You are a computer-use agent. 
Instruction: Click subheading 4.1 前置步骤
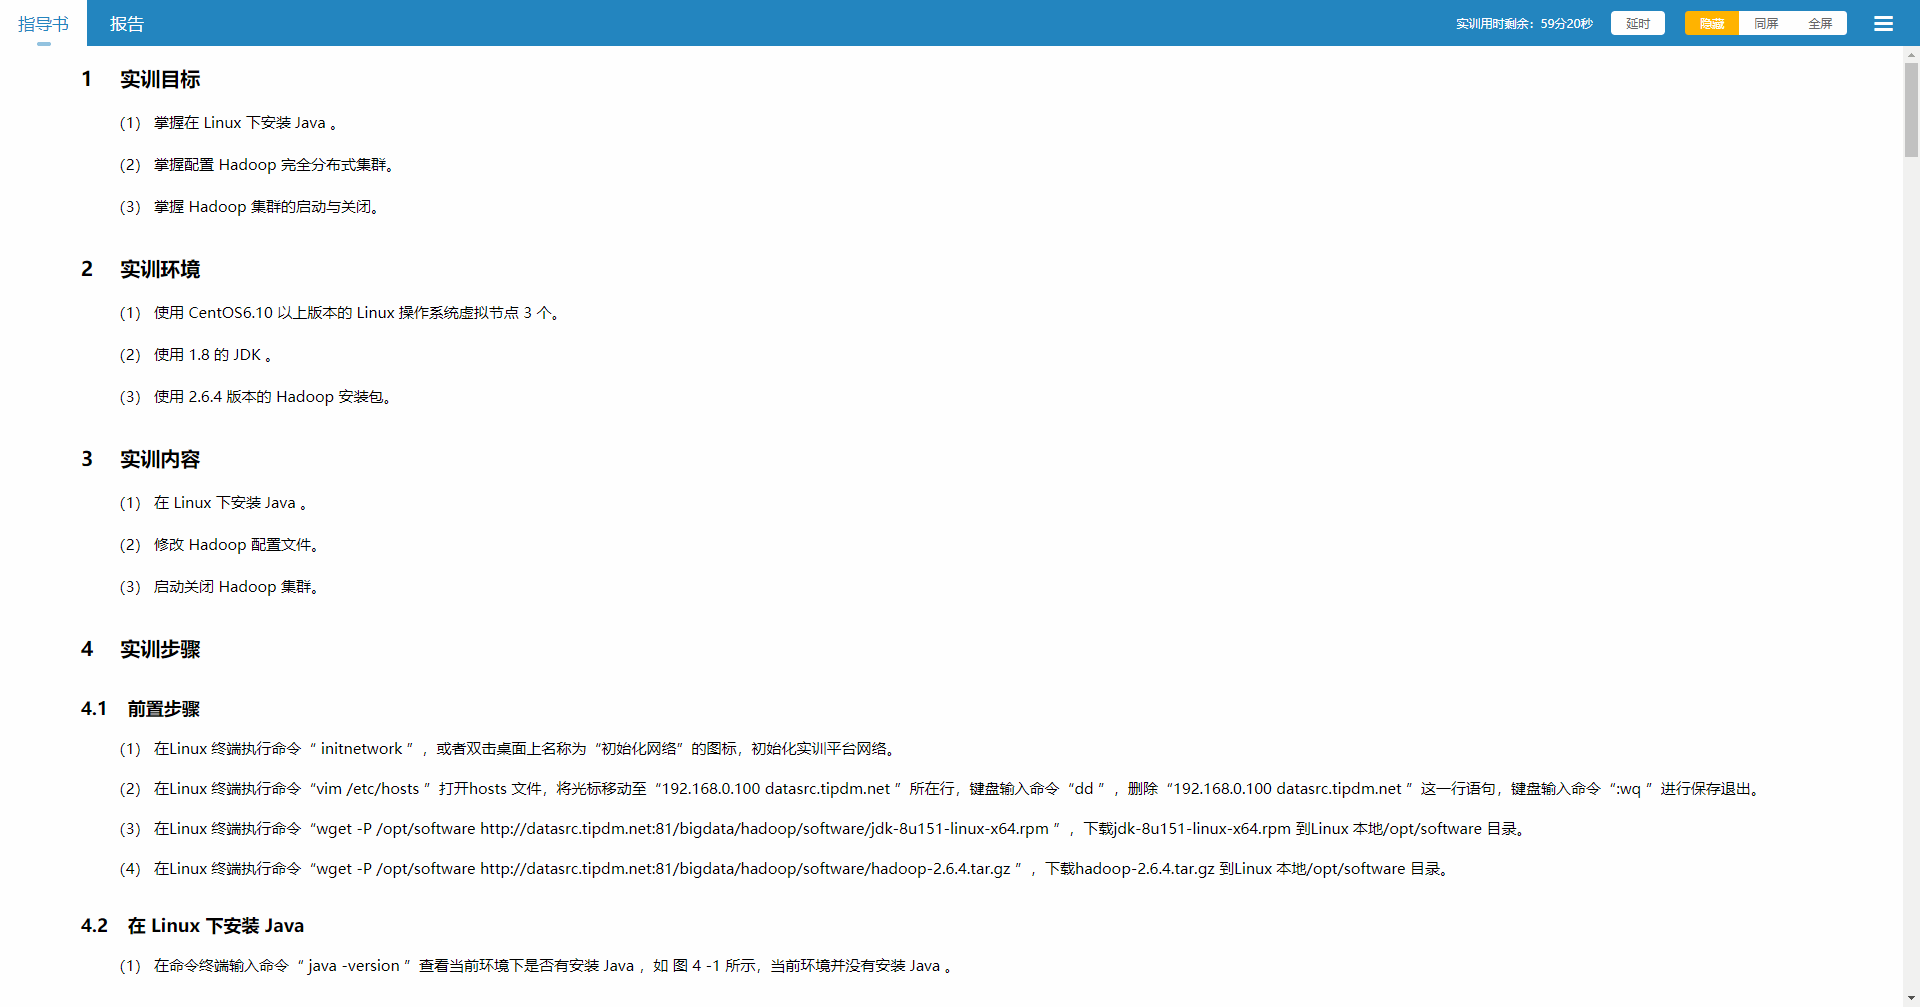[140, 709]
